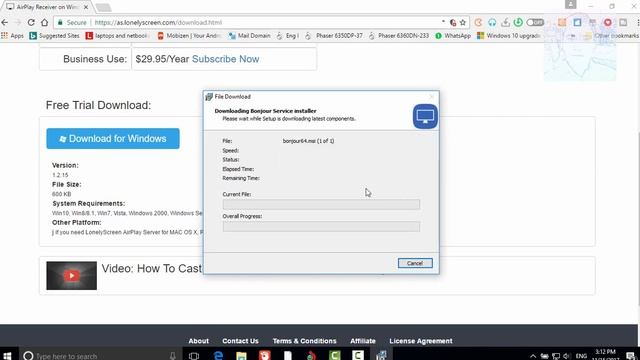Open the laptops and netbooks bookmark
The width and height of the screenshot is (640, 360).
116,36
